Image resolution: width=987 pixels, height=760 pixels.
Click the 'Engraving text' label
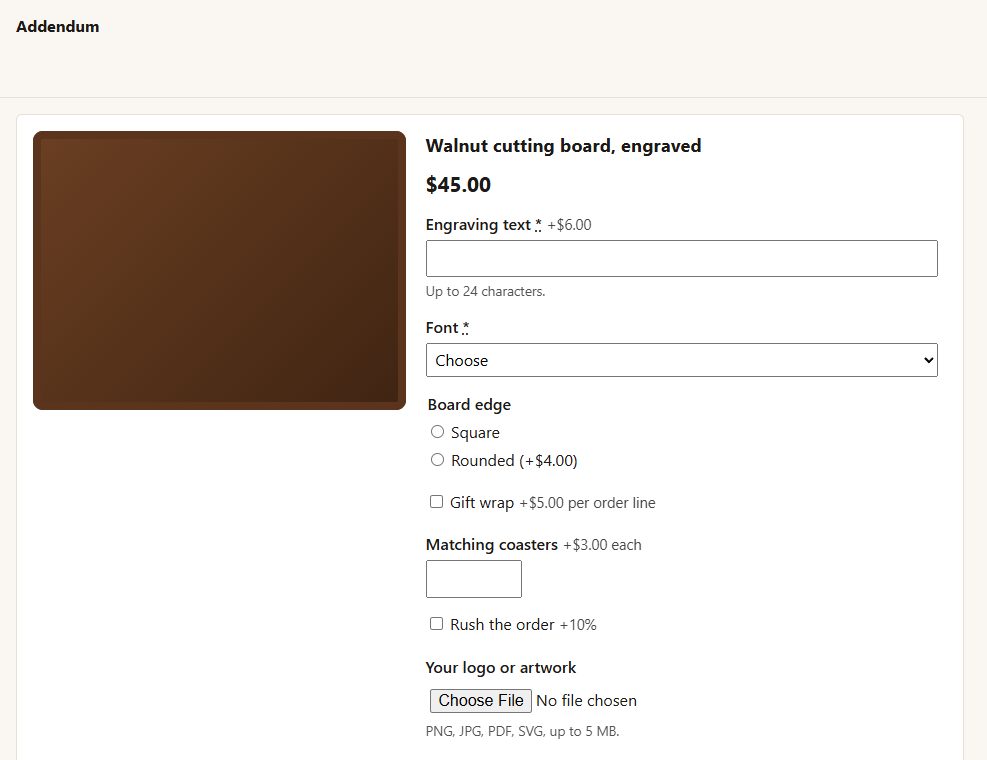click(478, 225)
